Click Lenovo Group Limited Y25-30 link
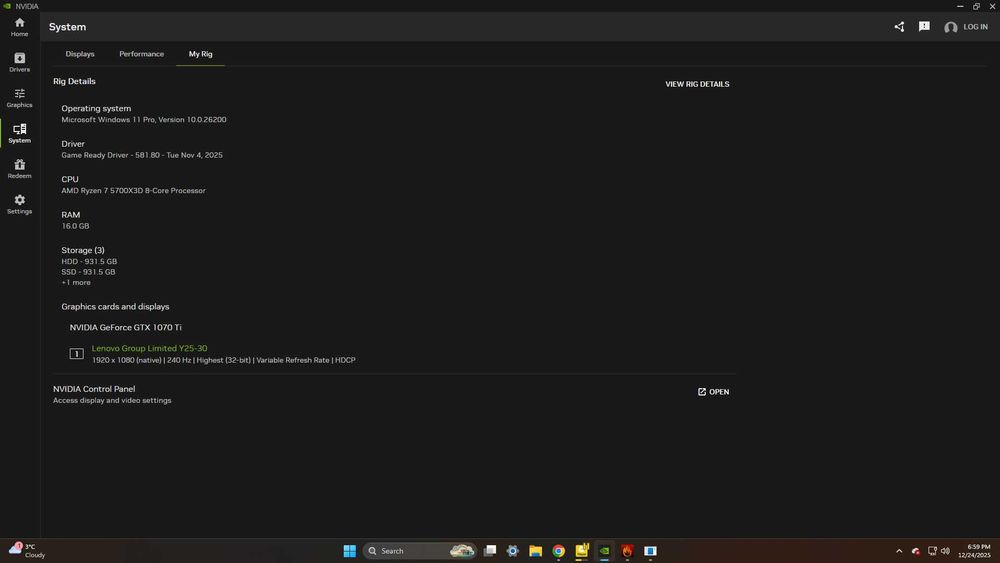Image resolution: width=1000 pixels, height=563 pixels. pos(149,348)
